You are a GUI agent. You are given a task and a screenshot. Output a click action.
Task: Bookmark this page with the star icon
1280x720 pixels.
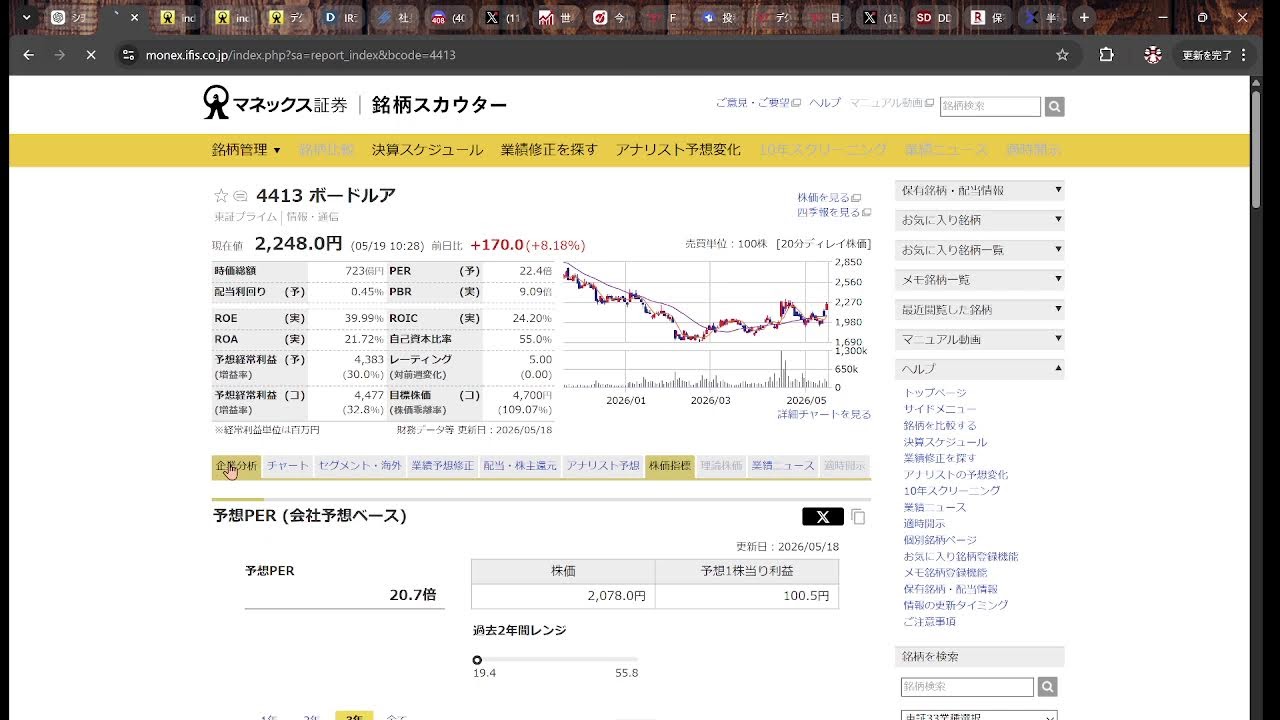(x=1062, y=55)
